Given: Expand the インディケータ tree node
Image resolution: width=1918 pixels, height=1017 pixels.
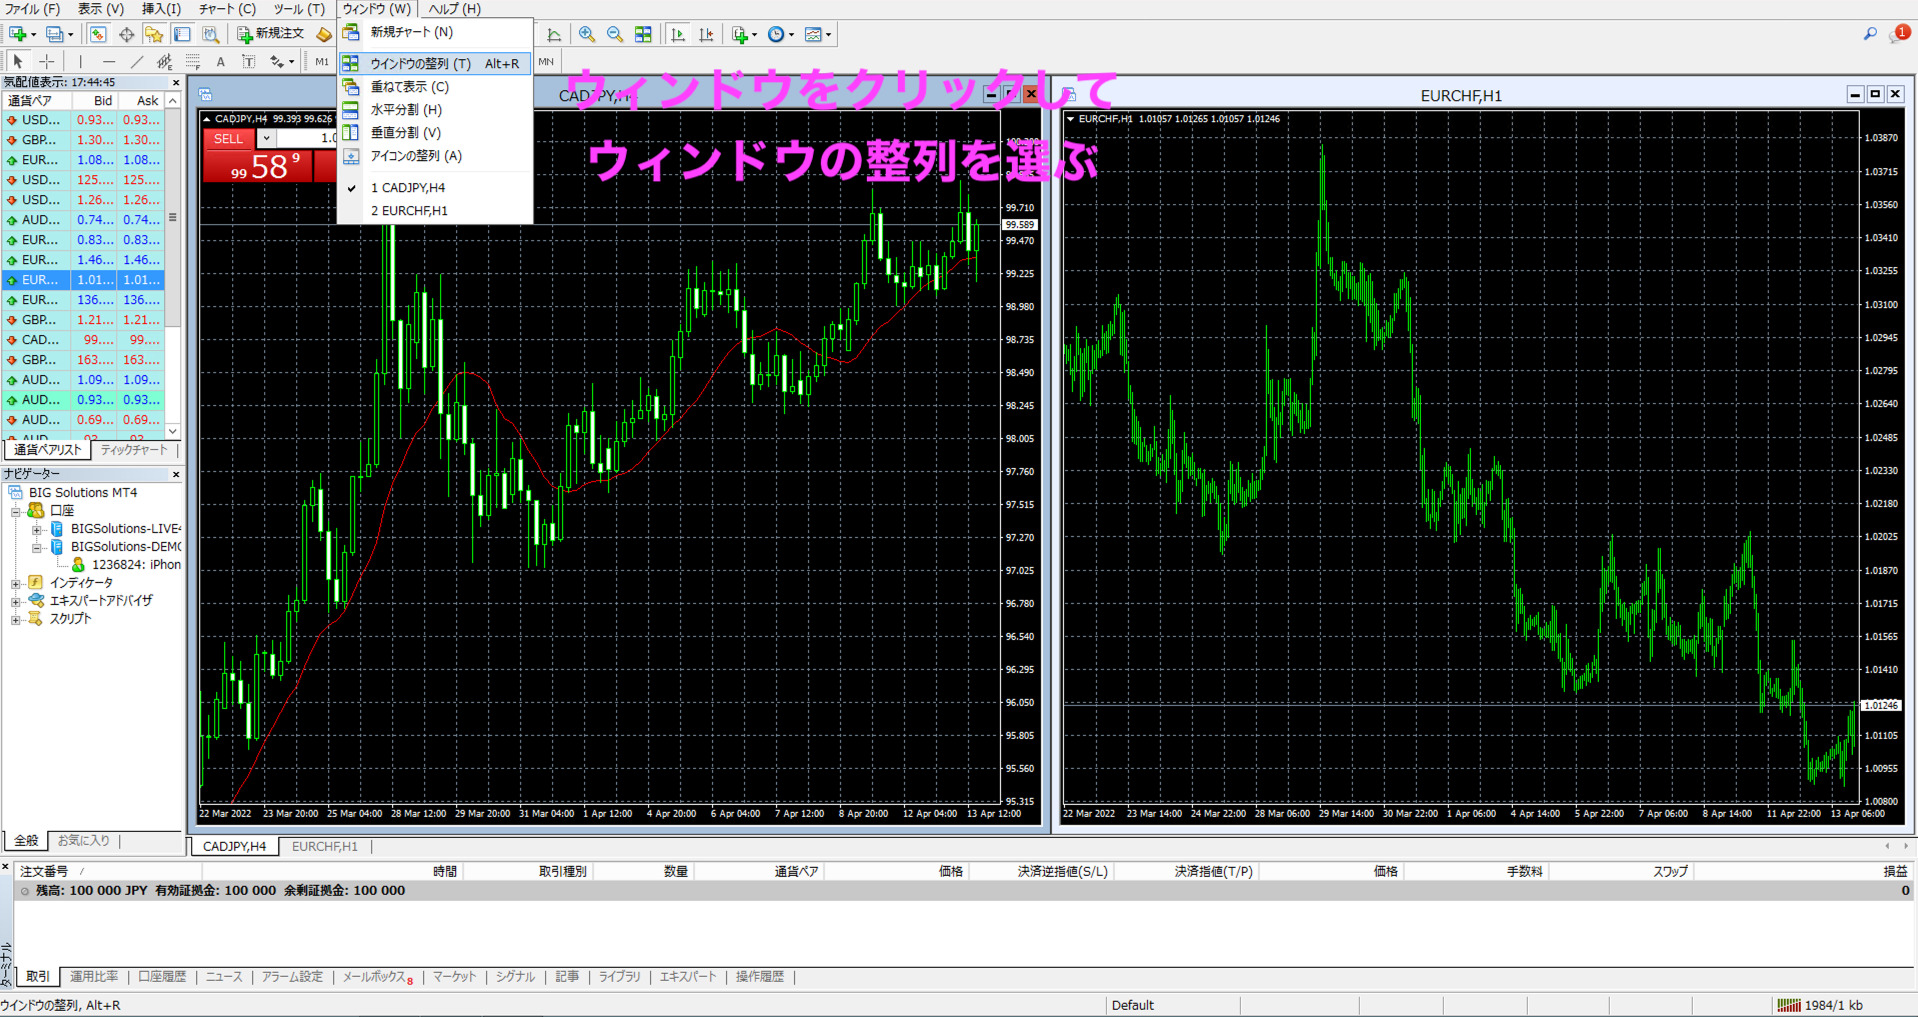Looking at the screenshot, I should pyautogui.click(x=16, y=583).
